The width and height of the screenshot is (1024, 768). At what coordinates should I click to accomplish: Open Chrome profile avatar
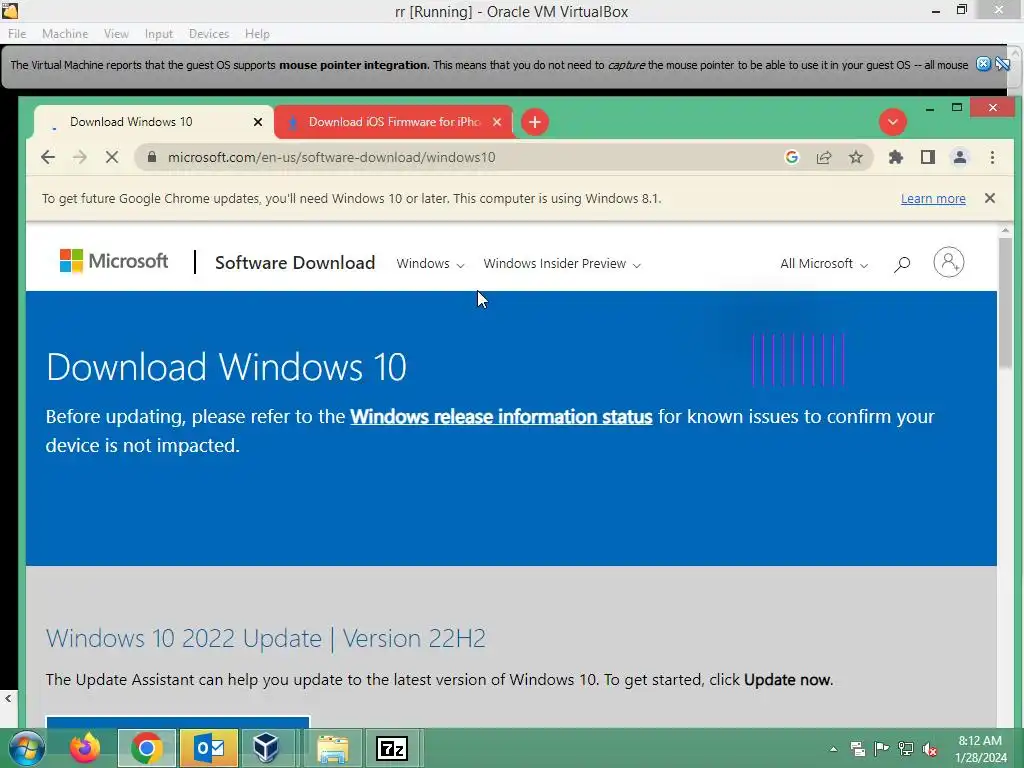coord(960,157)
